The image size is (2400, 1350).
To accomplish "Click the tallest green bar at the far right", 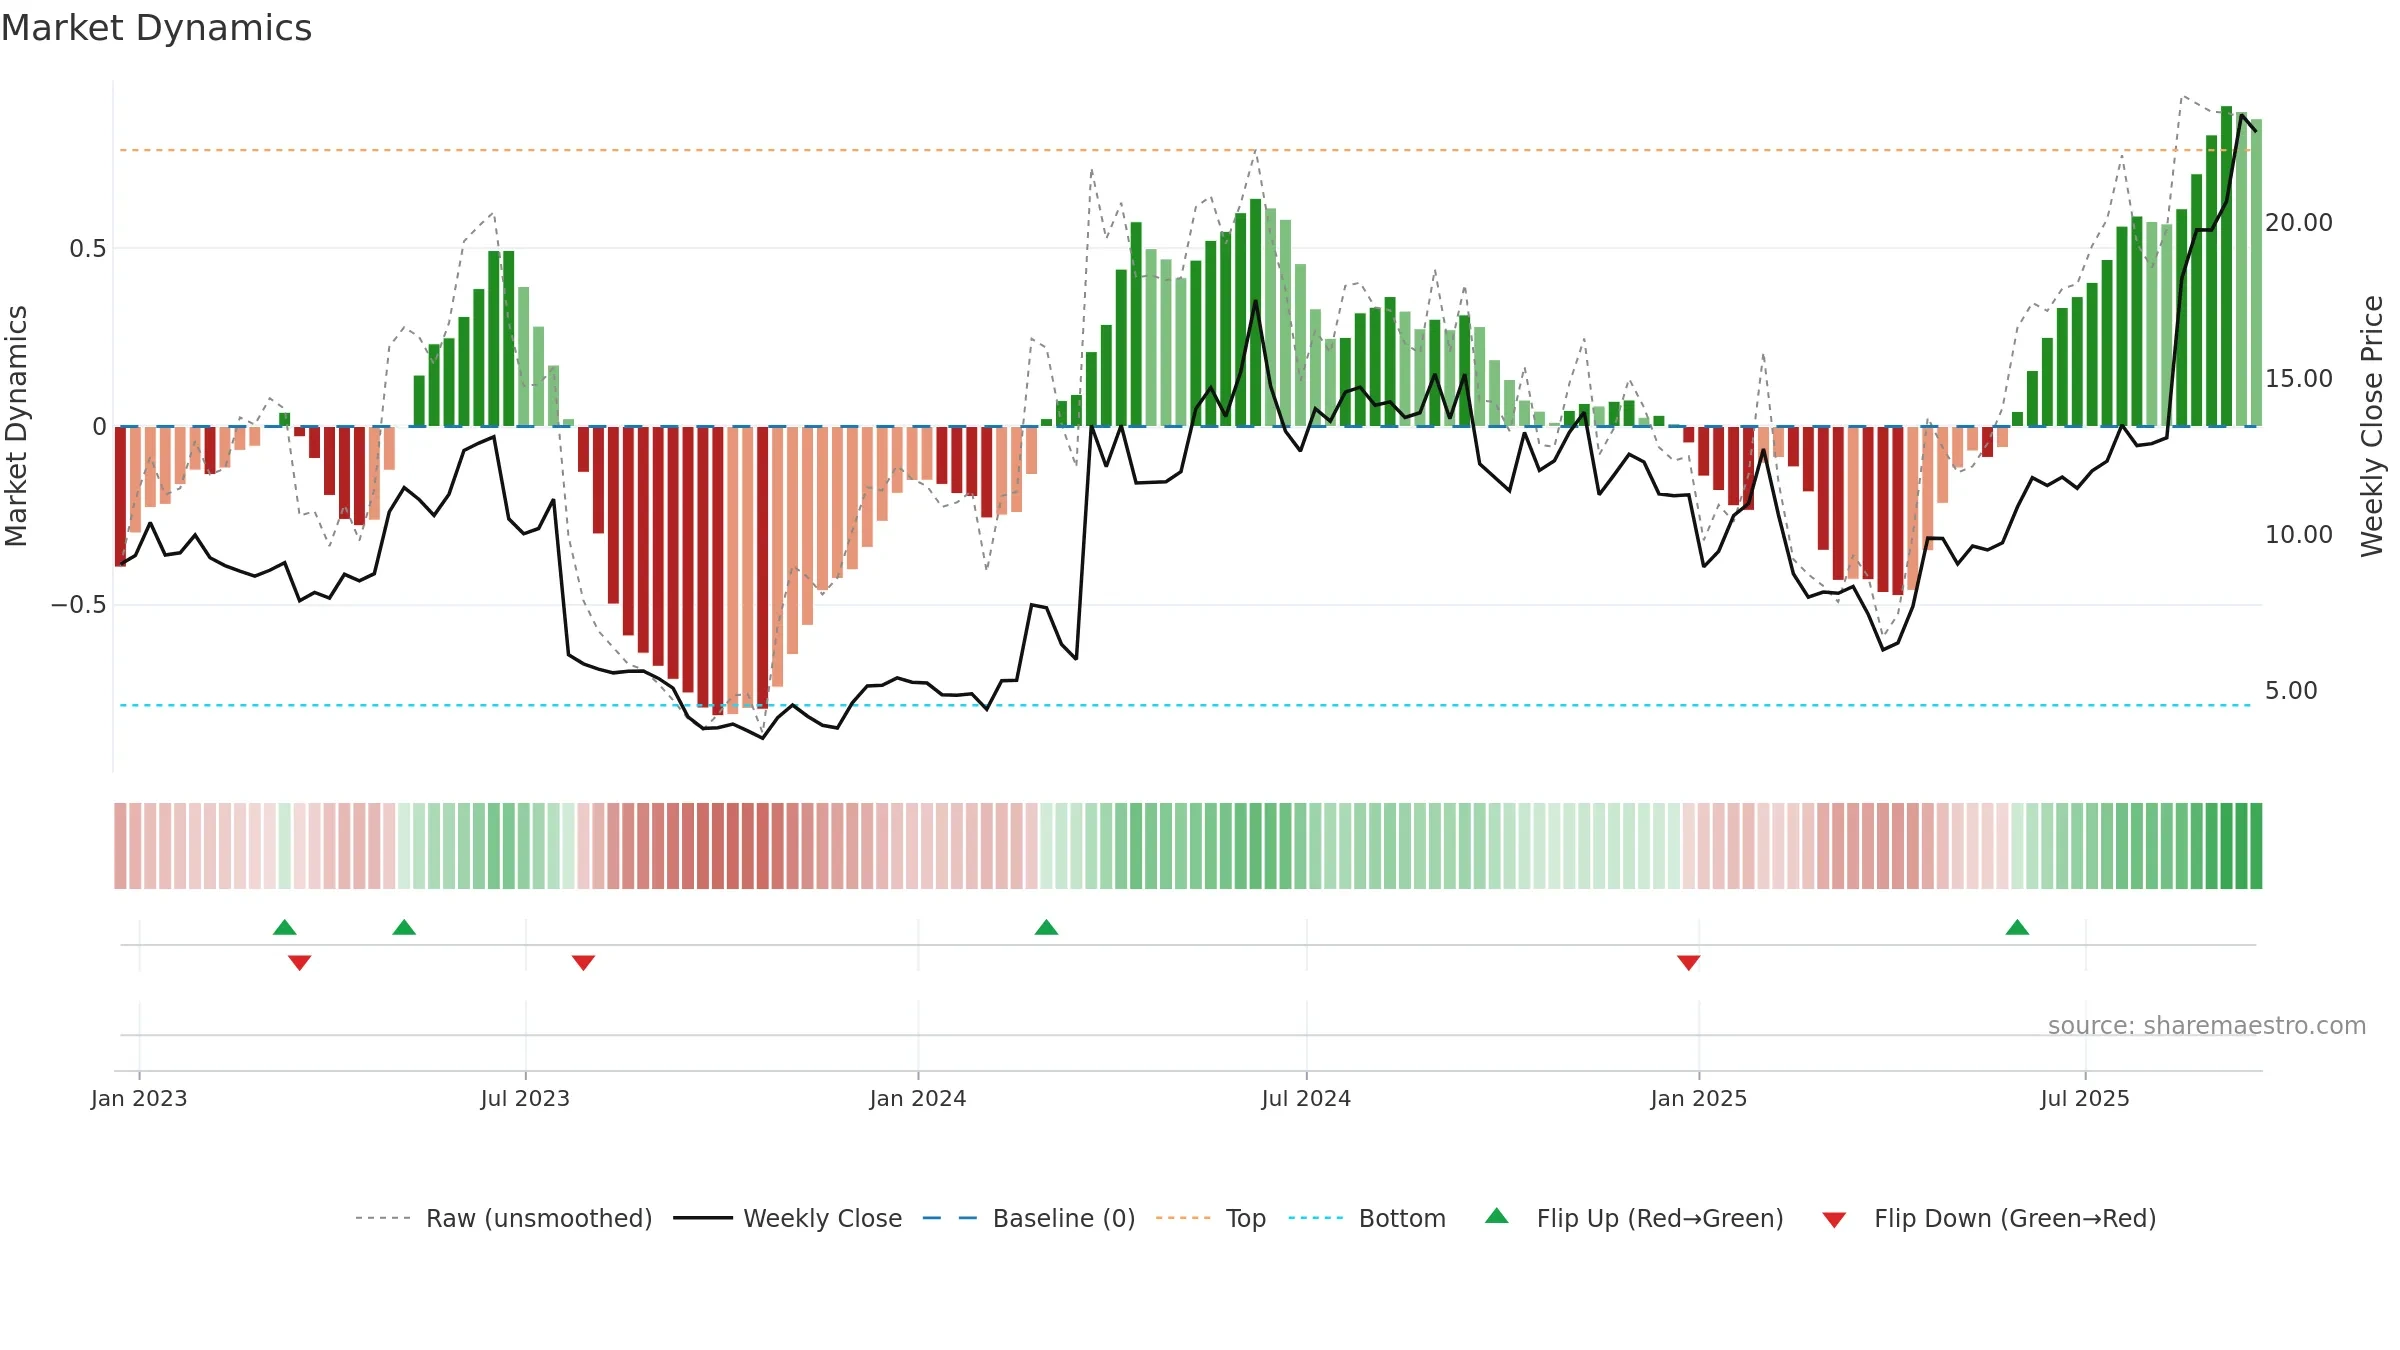I will 2226,266.
